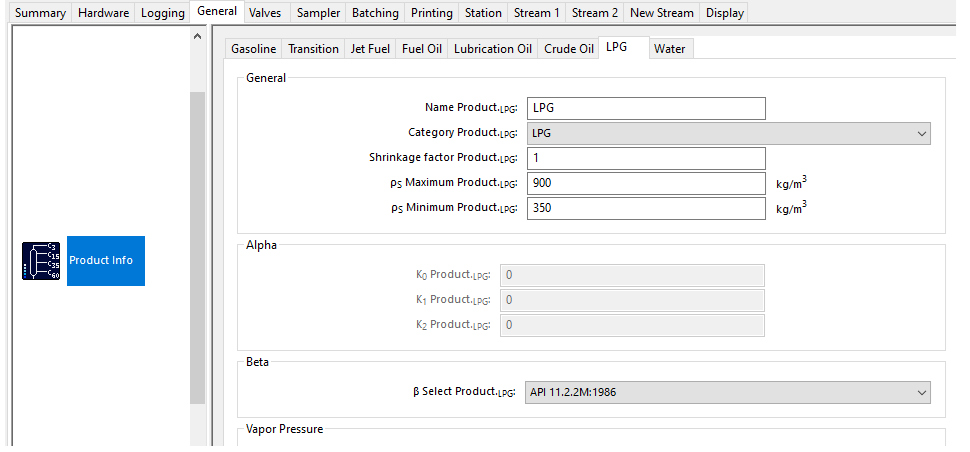
Task: Switch to the Lubrication Oil tab
Action: point(493,49)
